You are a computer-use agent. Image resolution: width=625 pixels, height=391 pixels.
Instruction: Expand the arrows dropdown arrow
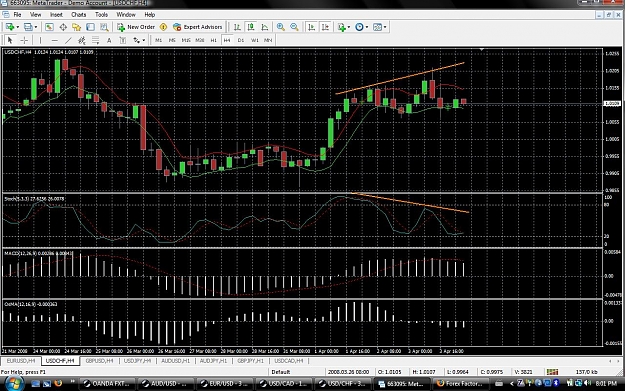click(x=143, y=40)
